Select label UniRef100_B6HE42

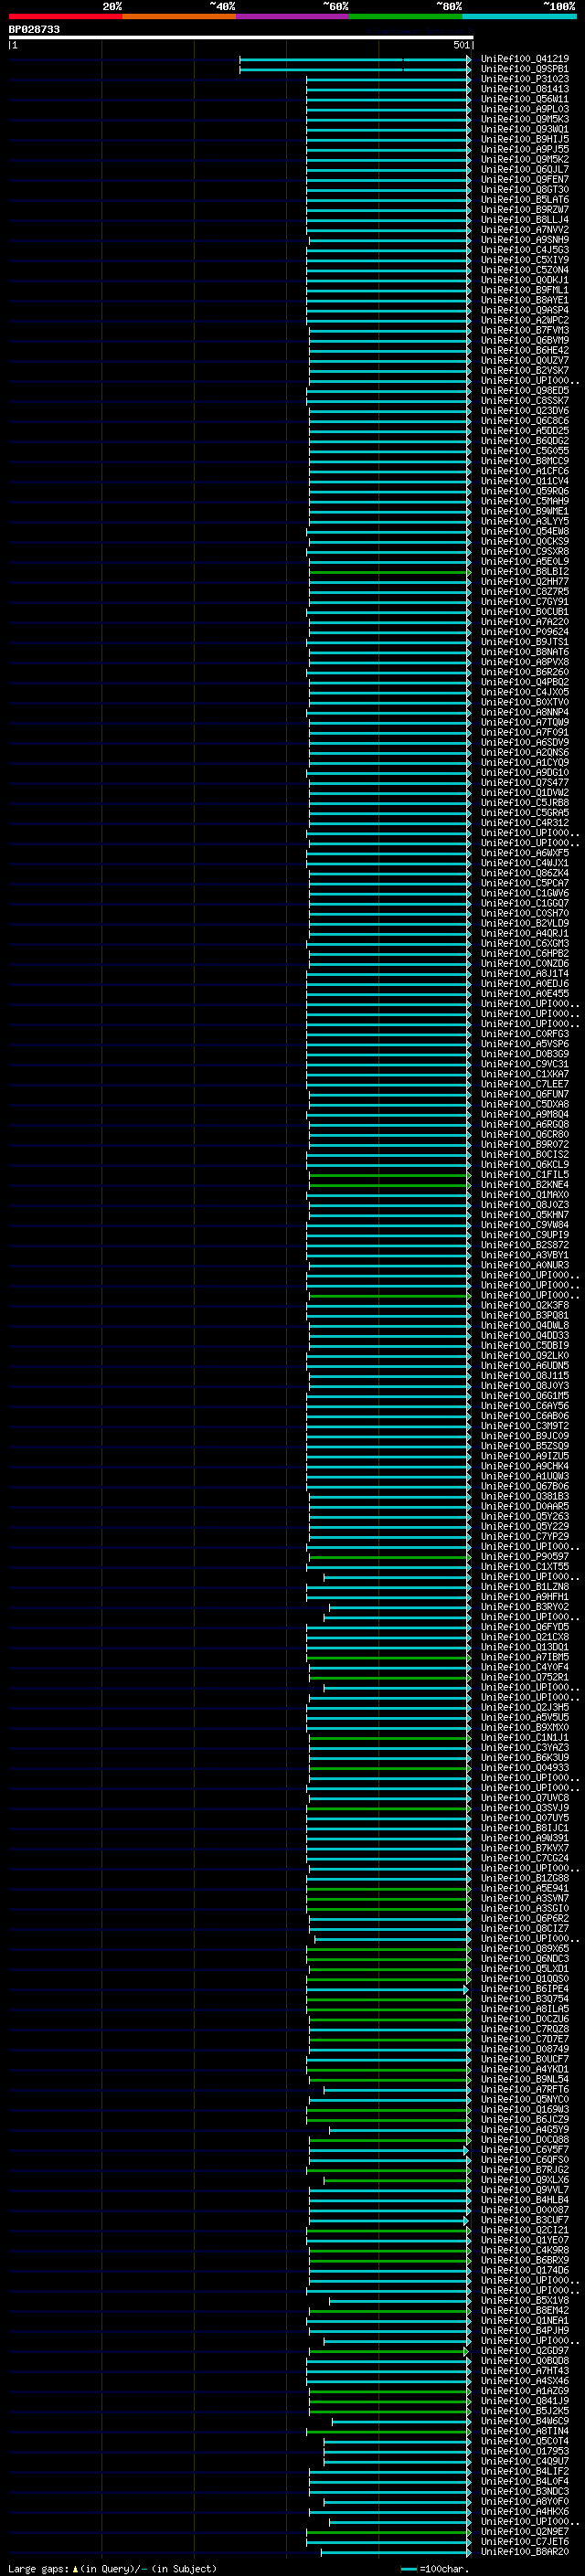[525, 351]
